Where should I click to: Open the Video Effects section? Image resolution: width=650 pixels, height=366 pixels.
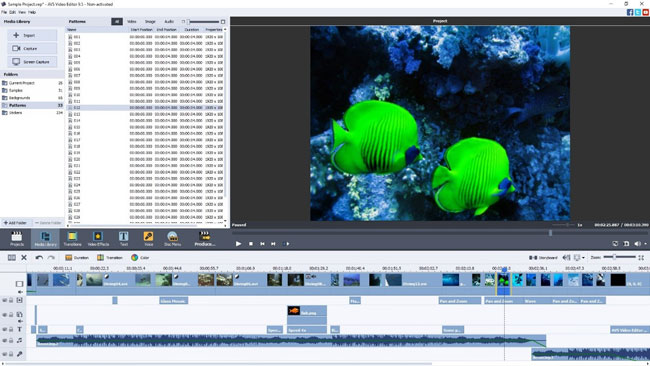coord(98,239)
